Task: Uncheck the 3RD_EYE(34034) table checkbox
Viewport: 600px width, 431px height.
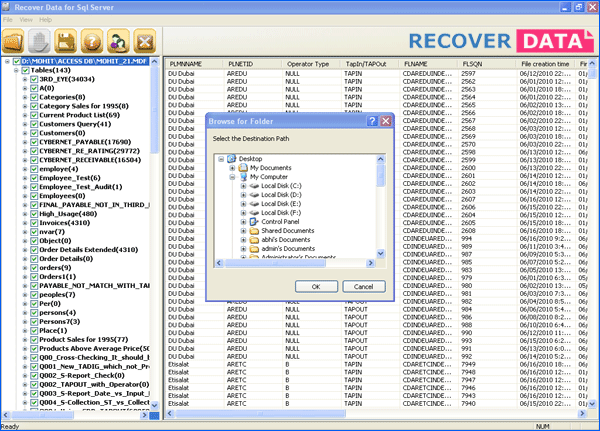Action: pos(34,79)
